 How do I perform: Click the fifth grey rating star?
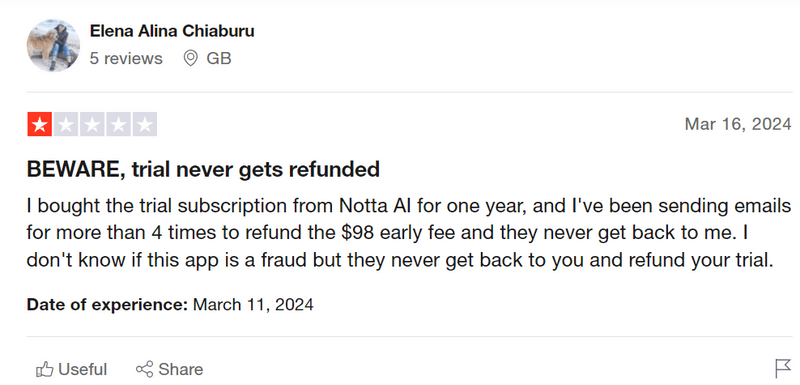[x=145, y=124]
